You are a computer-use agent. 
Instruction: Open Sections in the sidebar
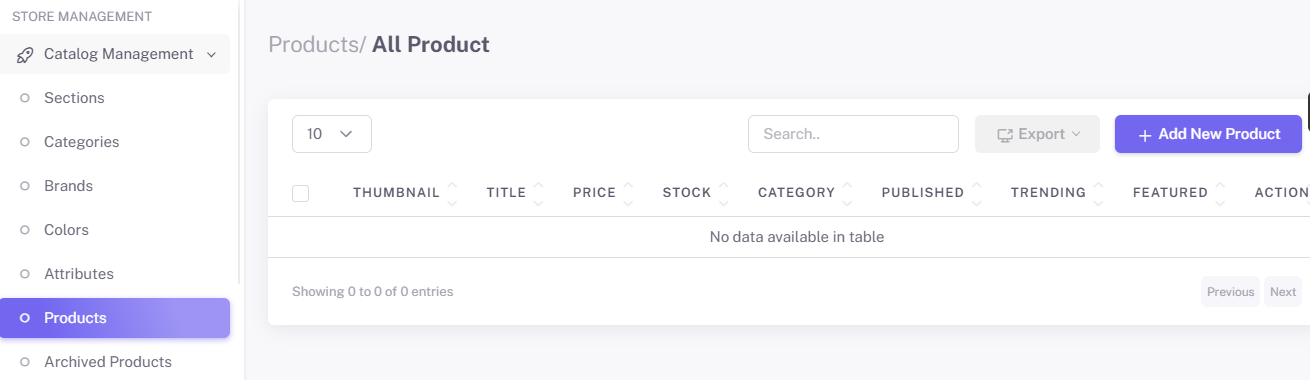[74, 98]
